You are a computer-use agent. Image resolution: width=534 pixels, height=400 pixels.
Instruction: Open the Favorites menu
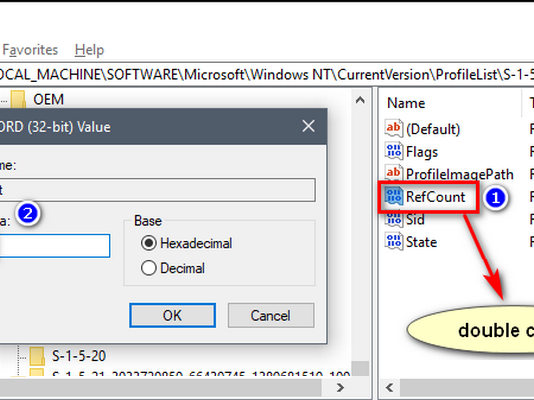coord(30,50)
